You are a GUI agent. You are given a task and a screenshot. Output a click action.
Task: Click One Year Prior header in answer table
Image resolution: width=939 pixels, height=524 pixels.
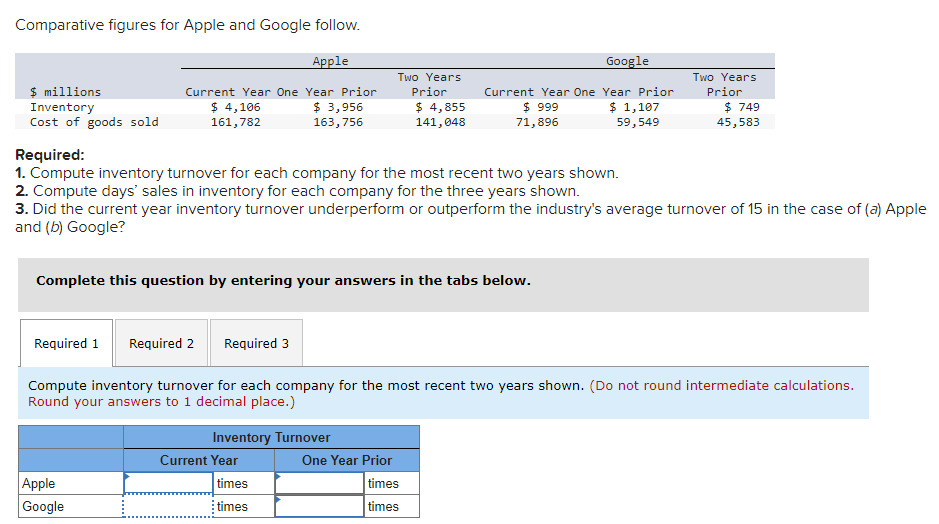pos(347,461)
